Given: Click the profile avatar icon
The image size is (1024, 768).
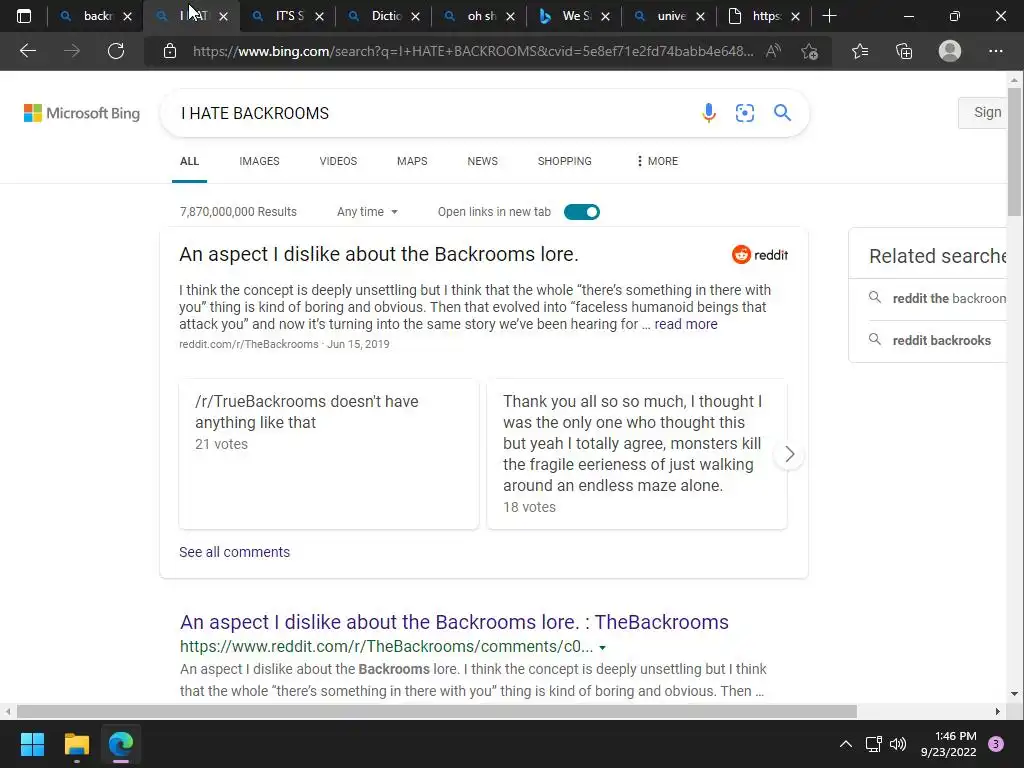Looking at the screenshot, I should (x=950, y=51).
